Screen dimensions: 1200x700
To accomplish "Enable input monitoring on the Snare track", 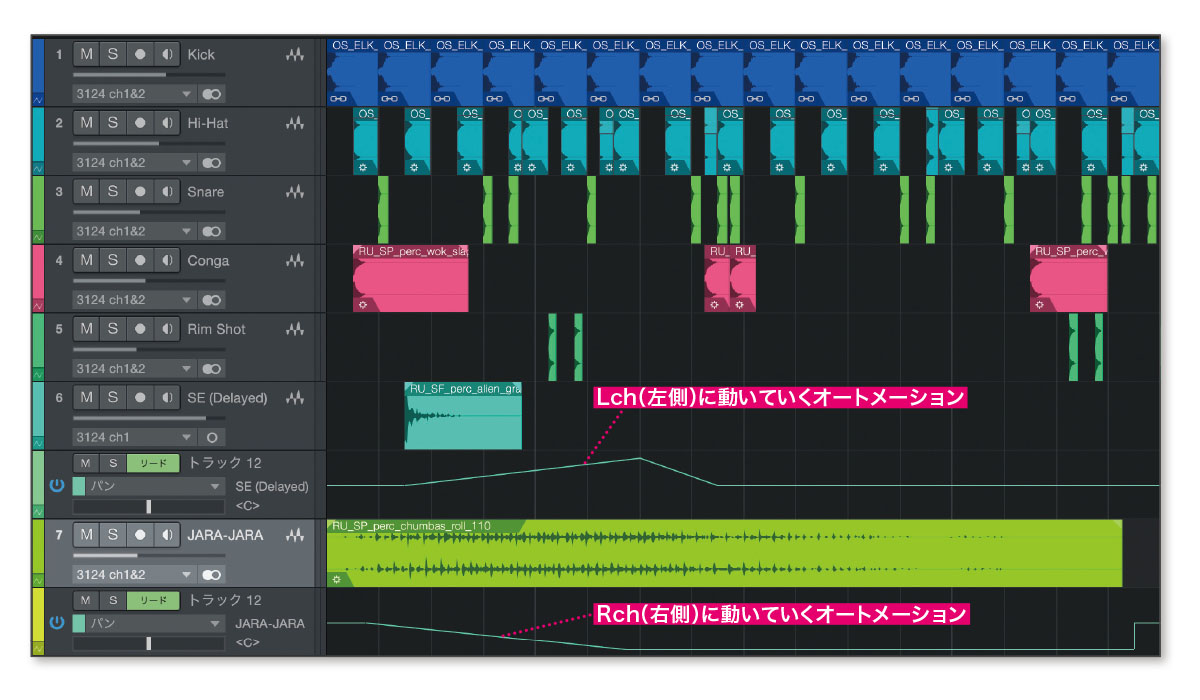I will [167, 191].
